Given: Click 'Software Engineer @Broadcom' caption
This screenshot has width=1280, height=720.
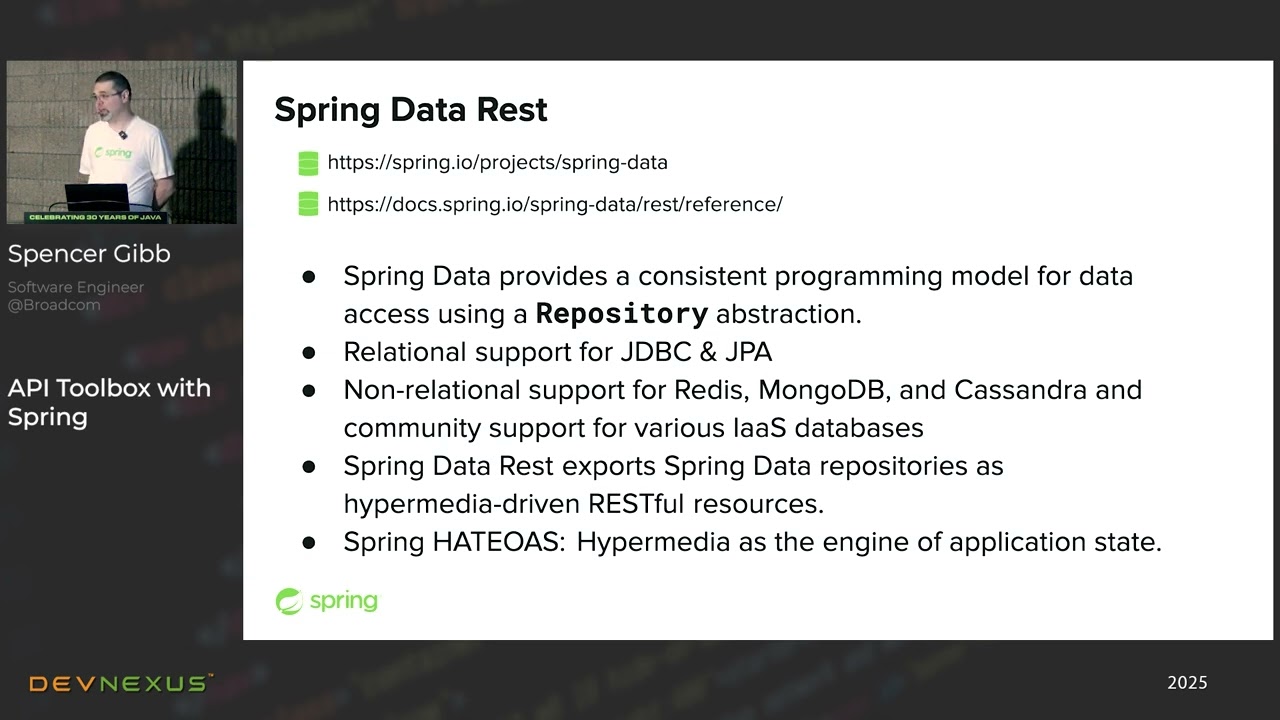Looking at the screenshot, I should 76,296.
